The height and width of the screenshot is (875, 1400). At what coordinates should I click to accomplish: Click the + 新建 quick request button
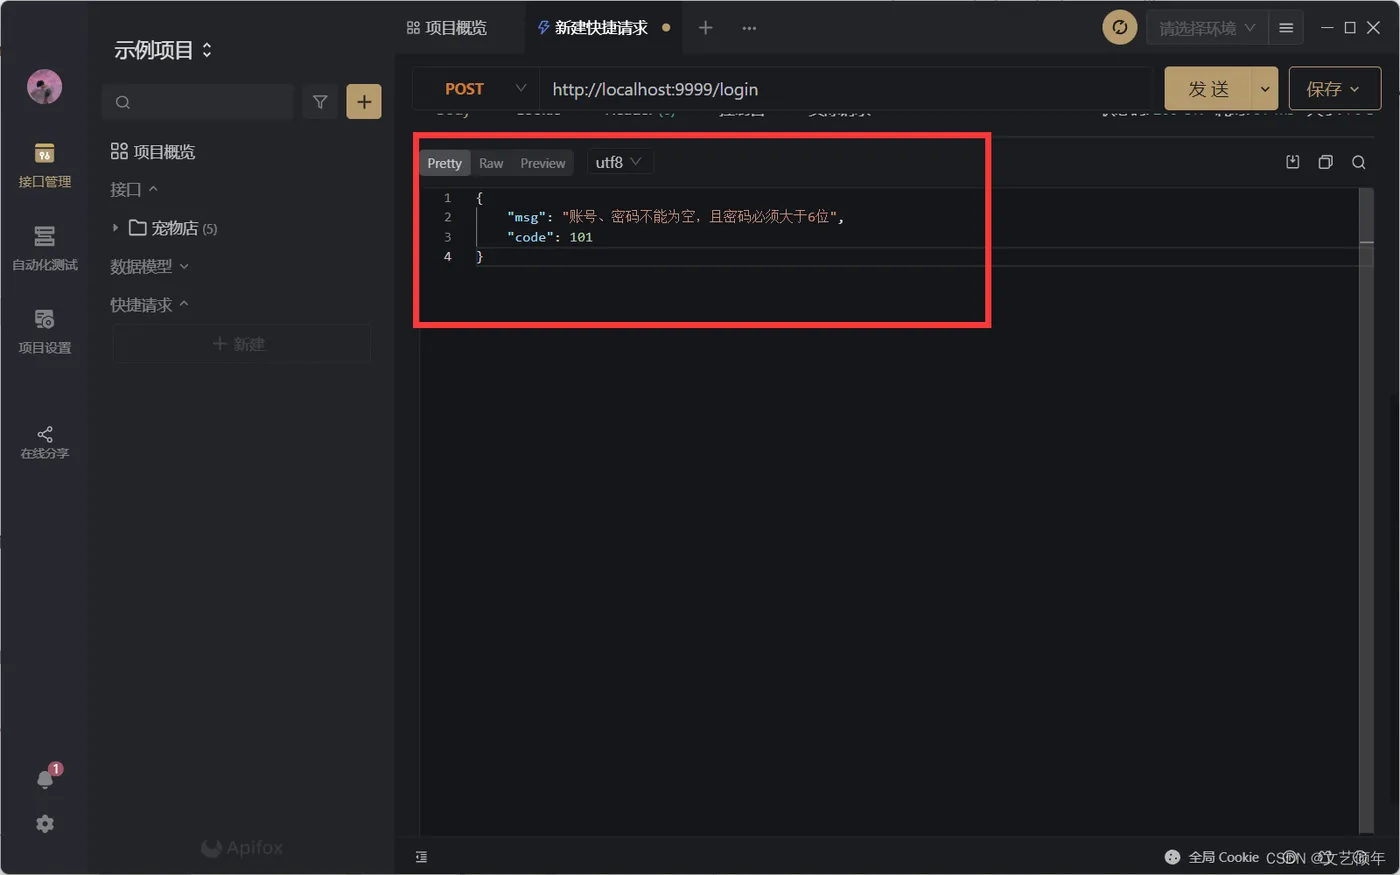coord(240,344)
